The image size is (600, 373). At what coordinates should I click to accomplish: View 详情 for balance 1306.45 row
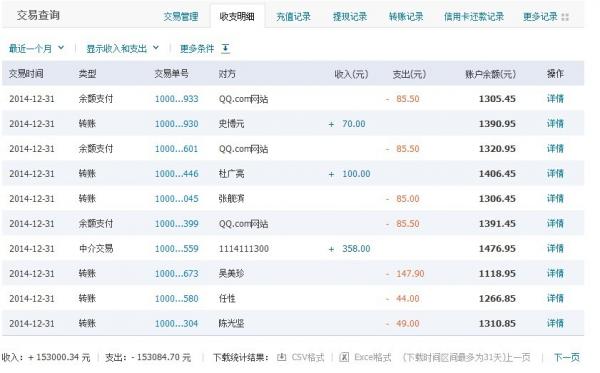click(555, 199)
